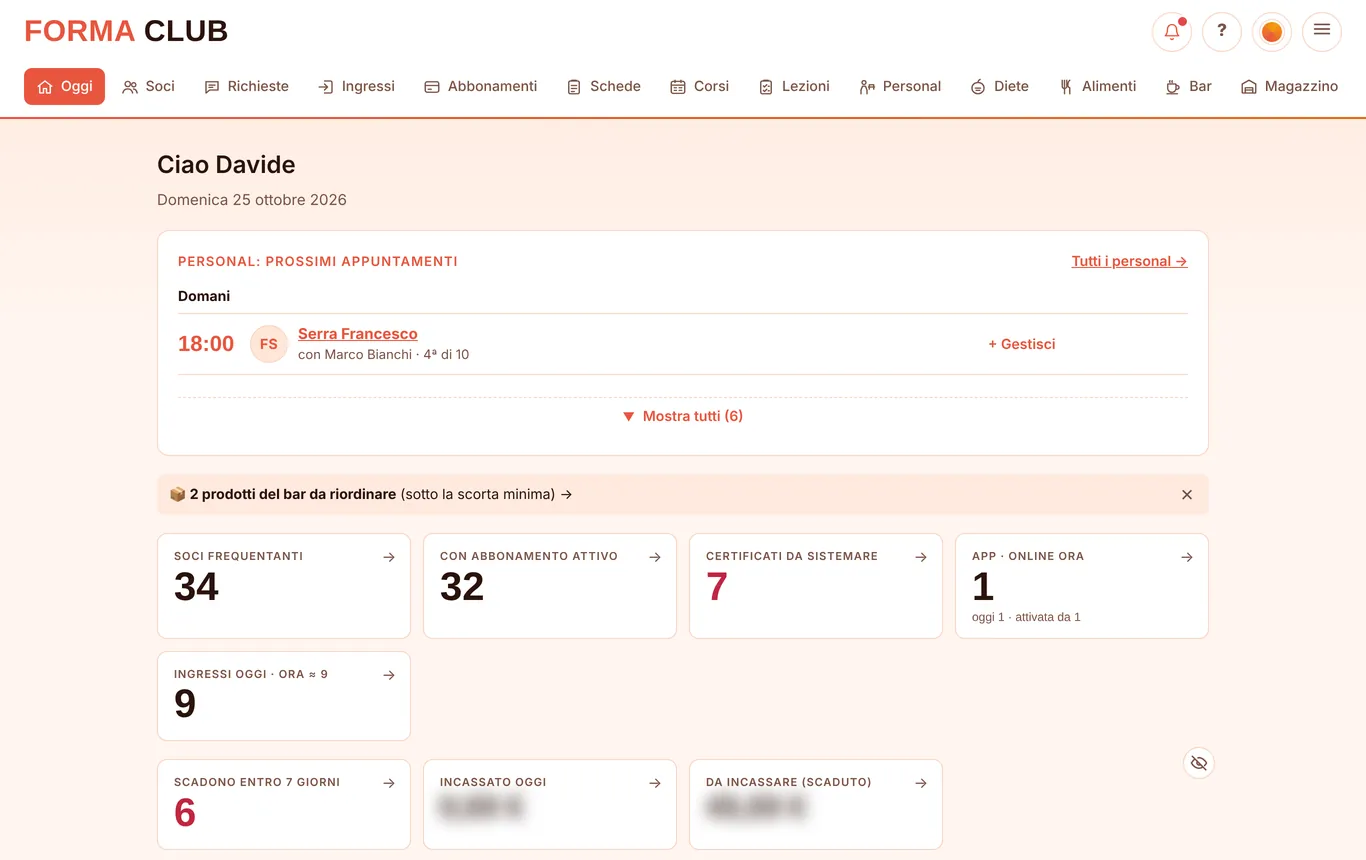Click the 7 certificati da sistemare value
The height and width of the screenshot is (860, 1366).
[717, 587]
